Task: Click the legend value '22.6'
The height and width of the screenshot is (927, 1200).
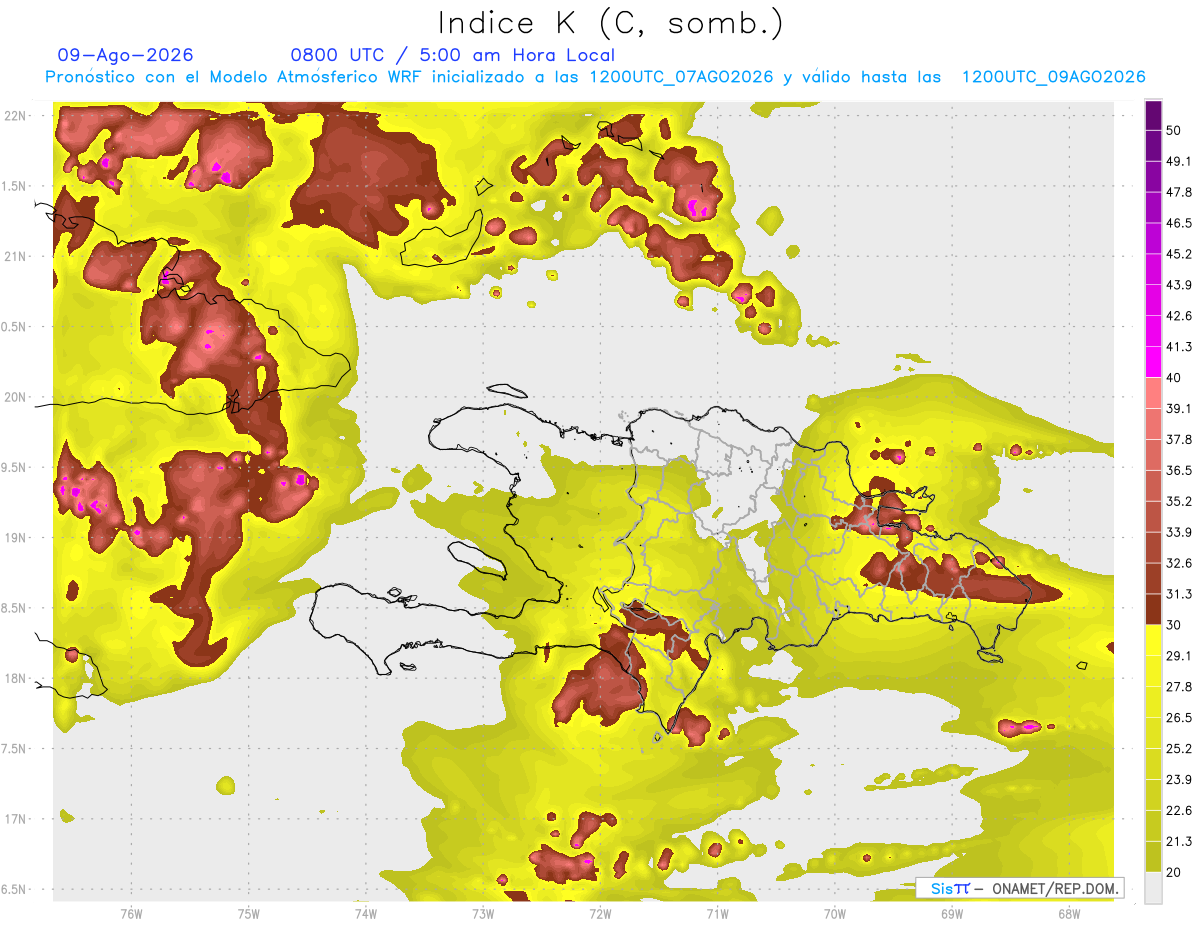Action: pyautogui.click(x=1179, y=810)
